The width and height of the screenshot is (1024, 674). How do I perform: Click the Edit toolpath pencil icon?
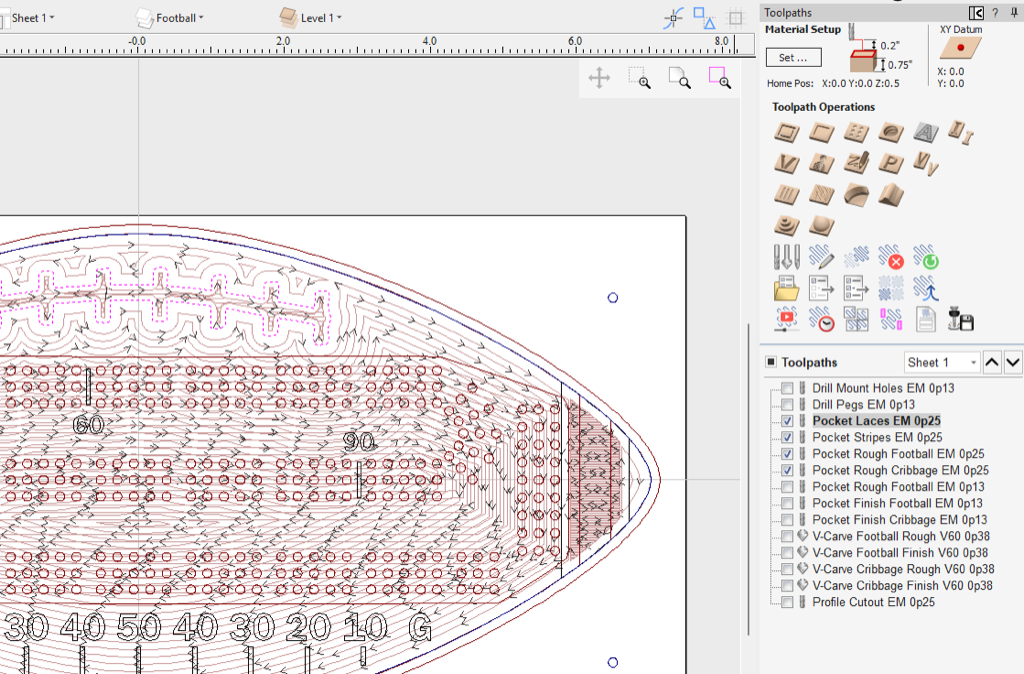[x=822, y=257]
